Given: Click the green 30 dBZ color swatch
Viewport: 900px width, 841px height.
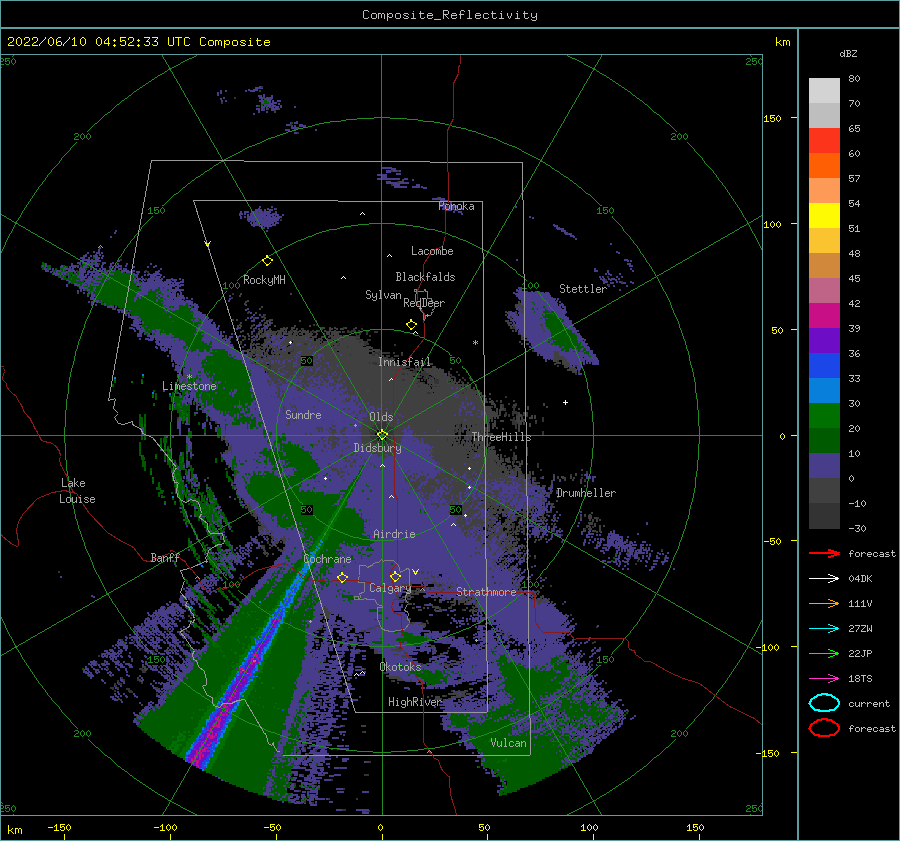Looking at the screenshot, I should pos(824,415).
